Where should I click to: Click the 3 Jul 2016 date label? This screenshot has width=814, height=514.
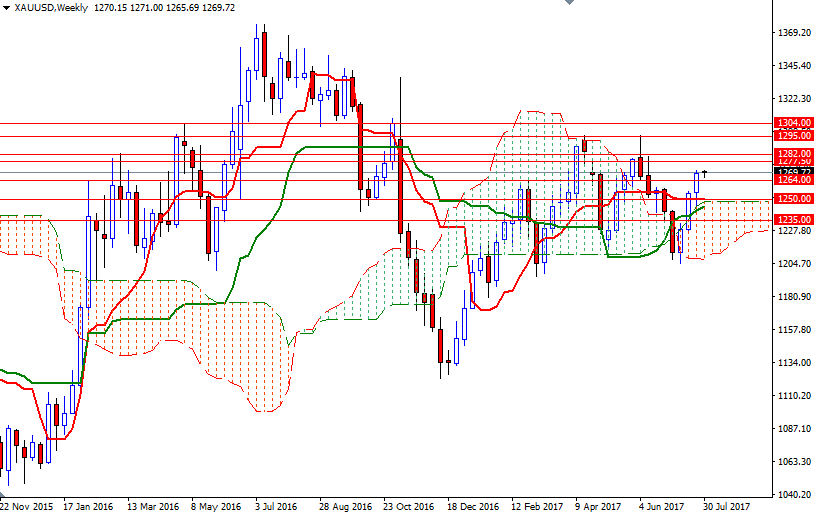(276, 507)
